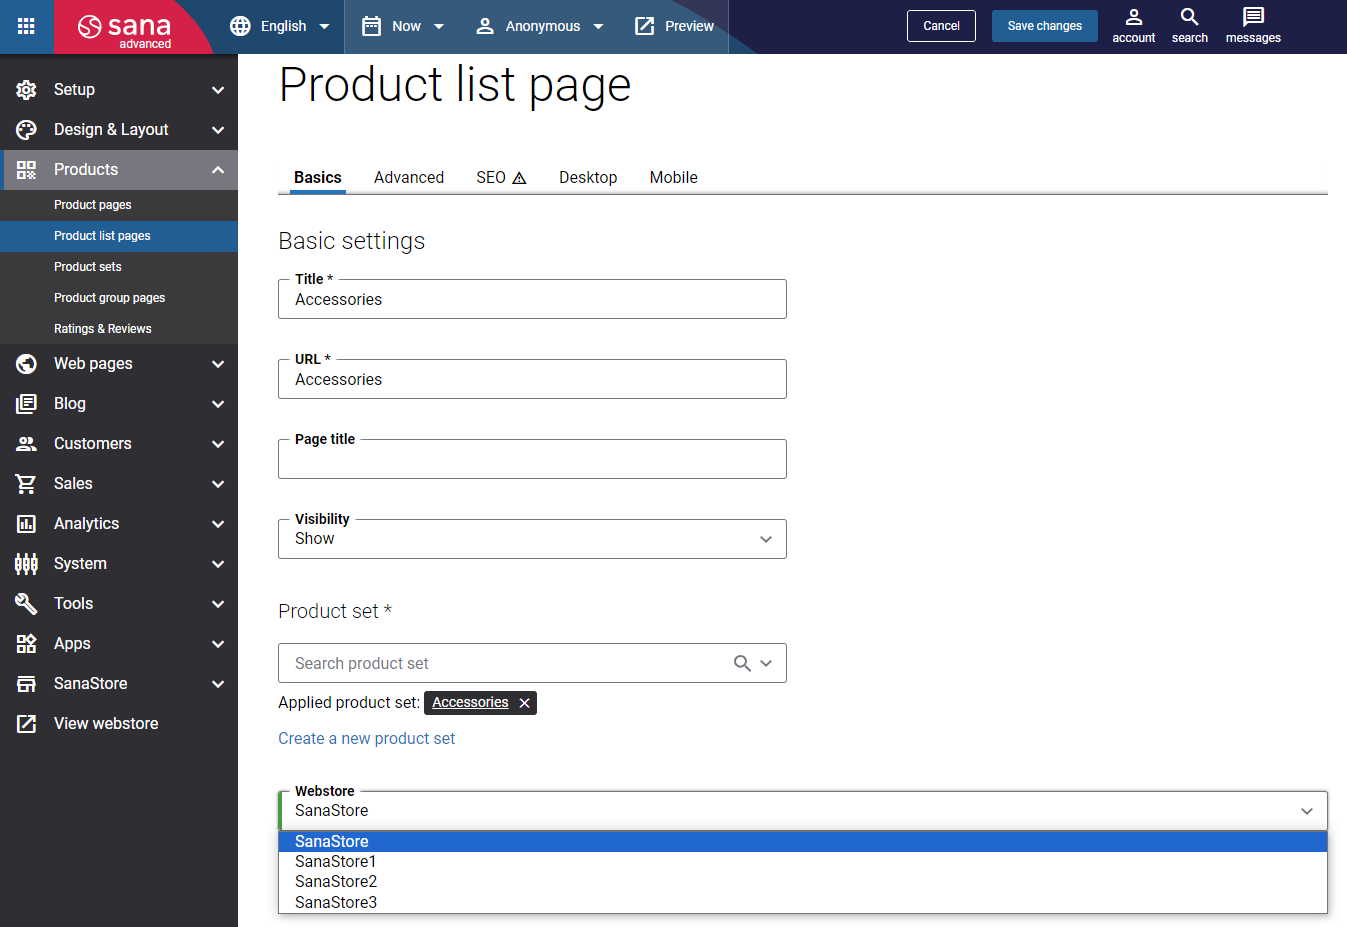
Task: Click the System sliders icon
Action: click(x=26, y=564)
